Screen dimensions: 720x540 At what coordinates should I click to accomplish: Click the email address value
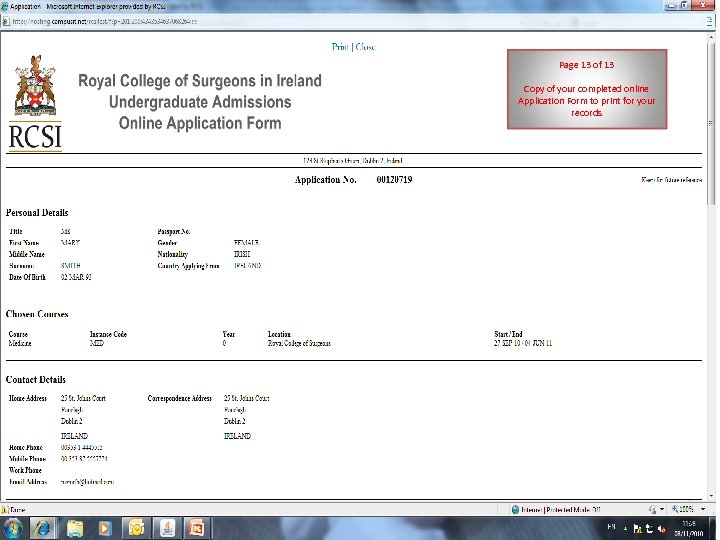tap(87, 482)
